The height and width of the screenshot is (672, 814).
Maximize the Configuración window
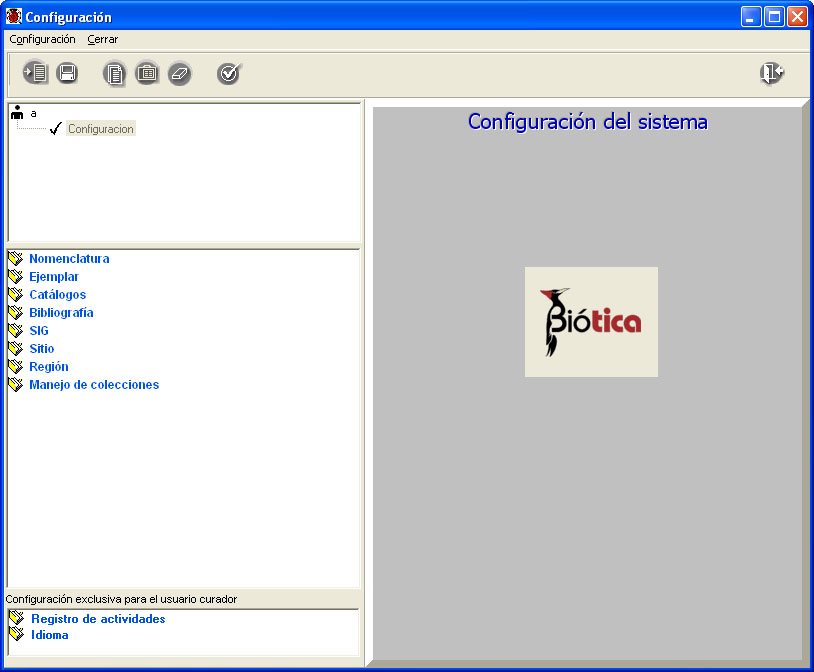pyautogui.click(x=774, y=17)
